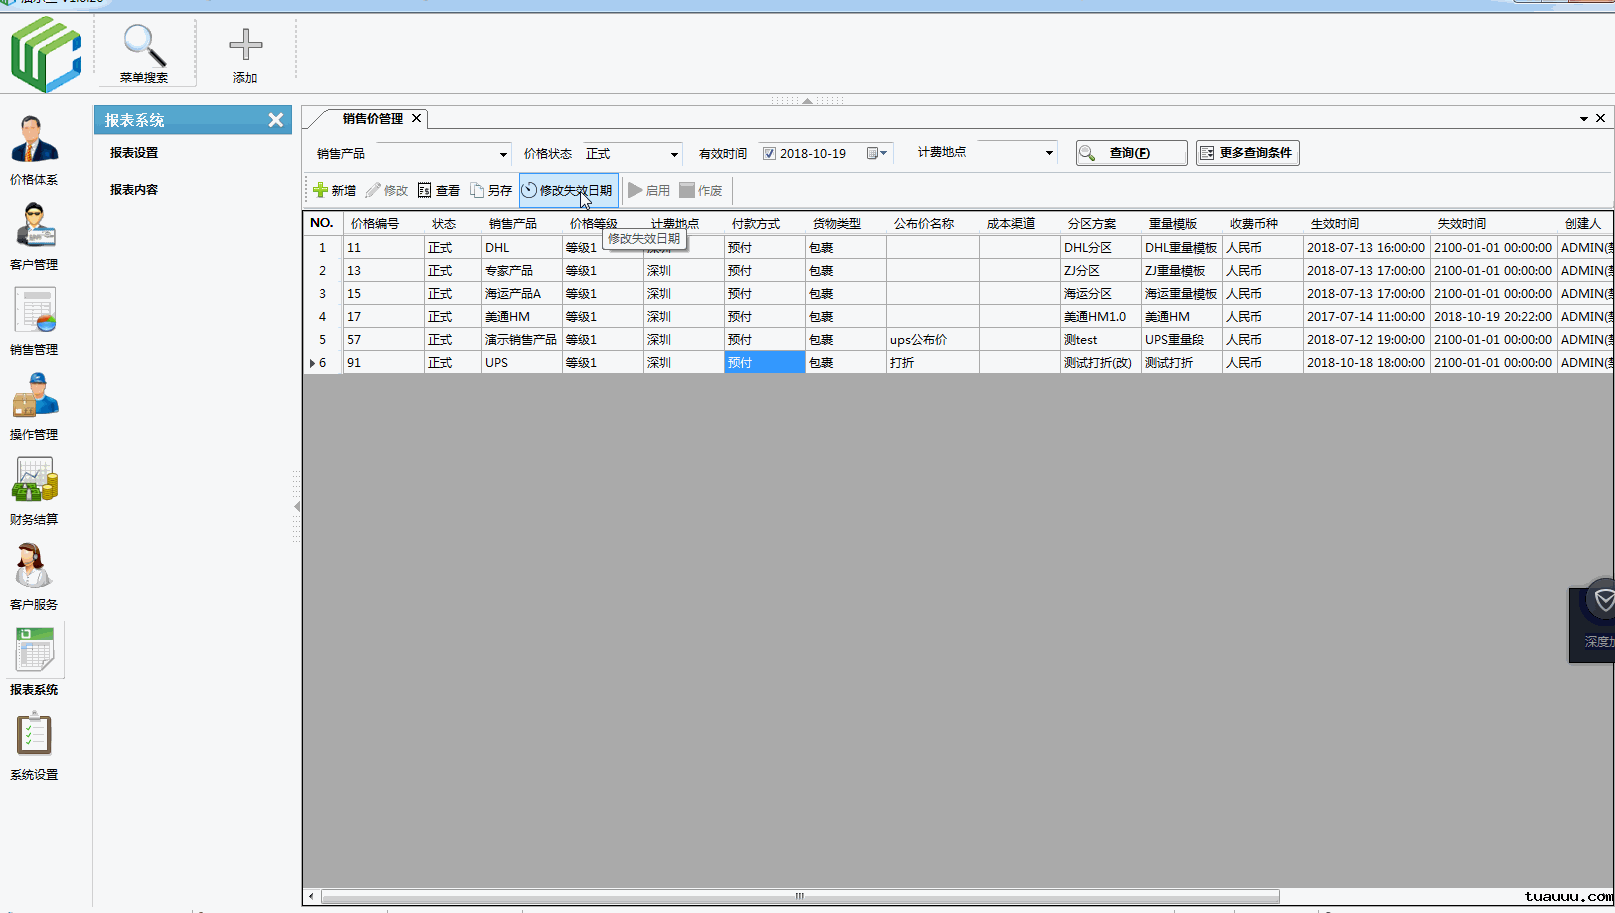Open 价格体系 in the sidebar
1615x913 pixels.
click(x=34, y=141)
